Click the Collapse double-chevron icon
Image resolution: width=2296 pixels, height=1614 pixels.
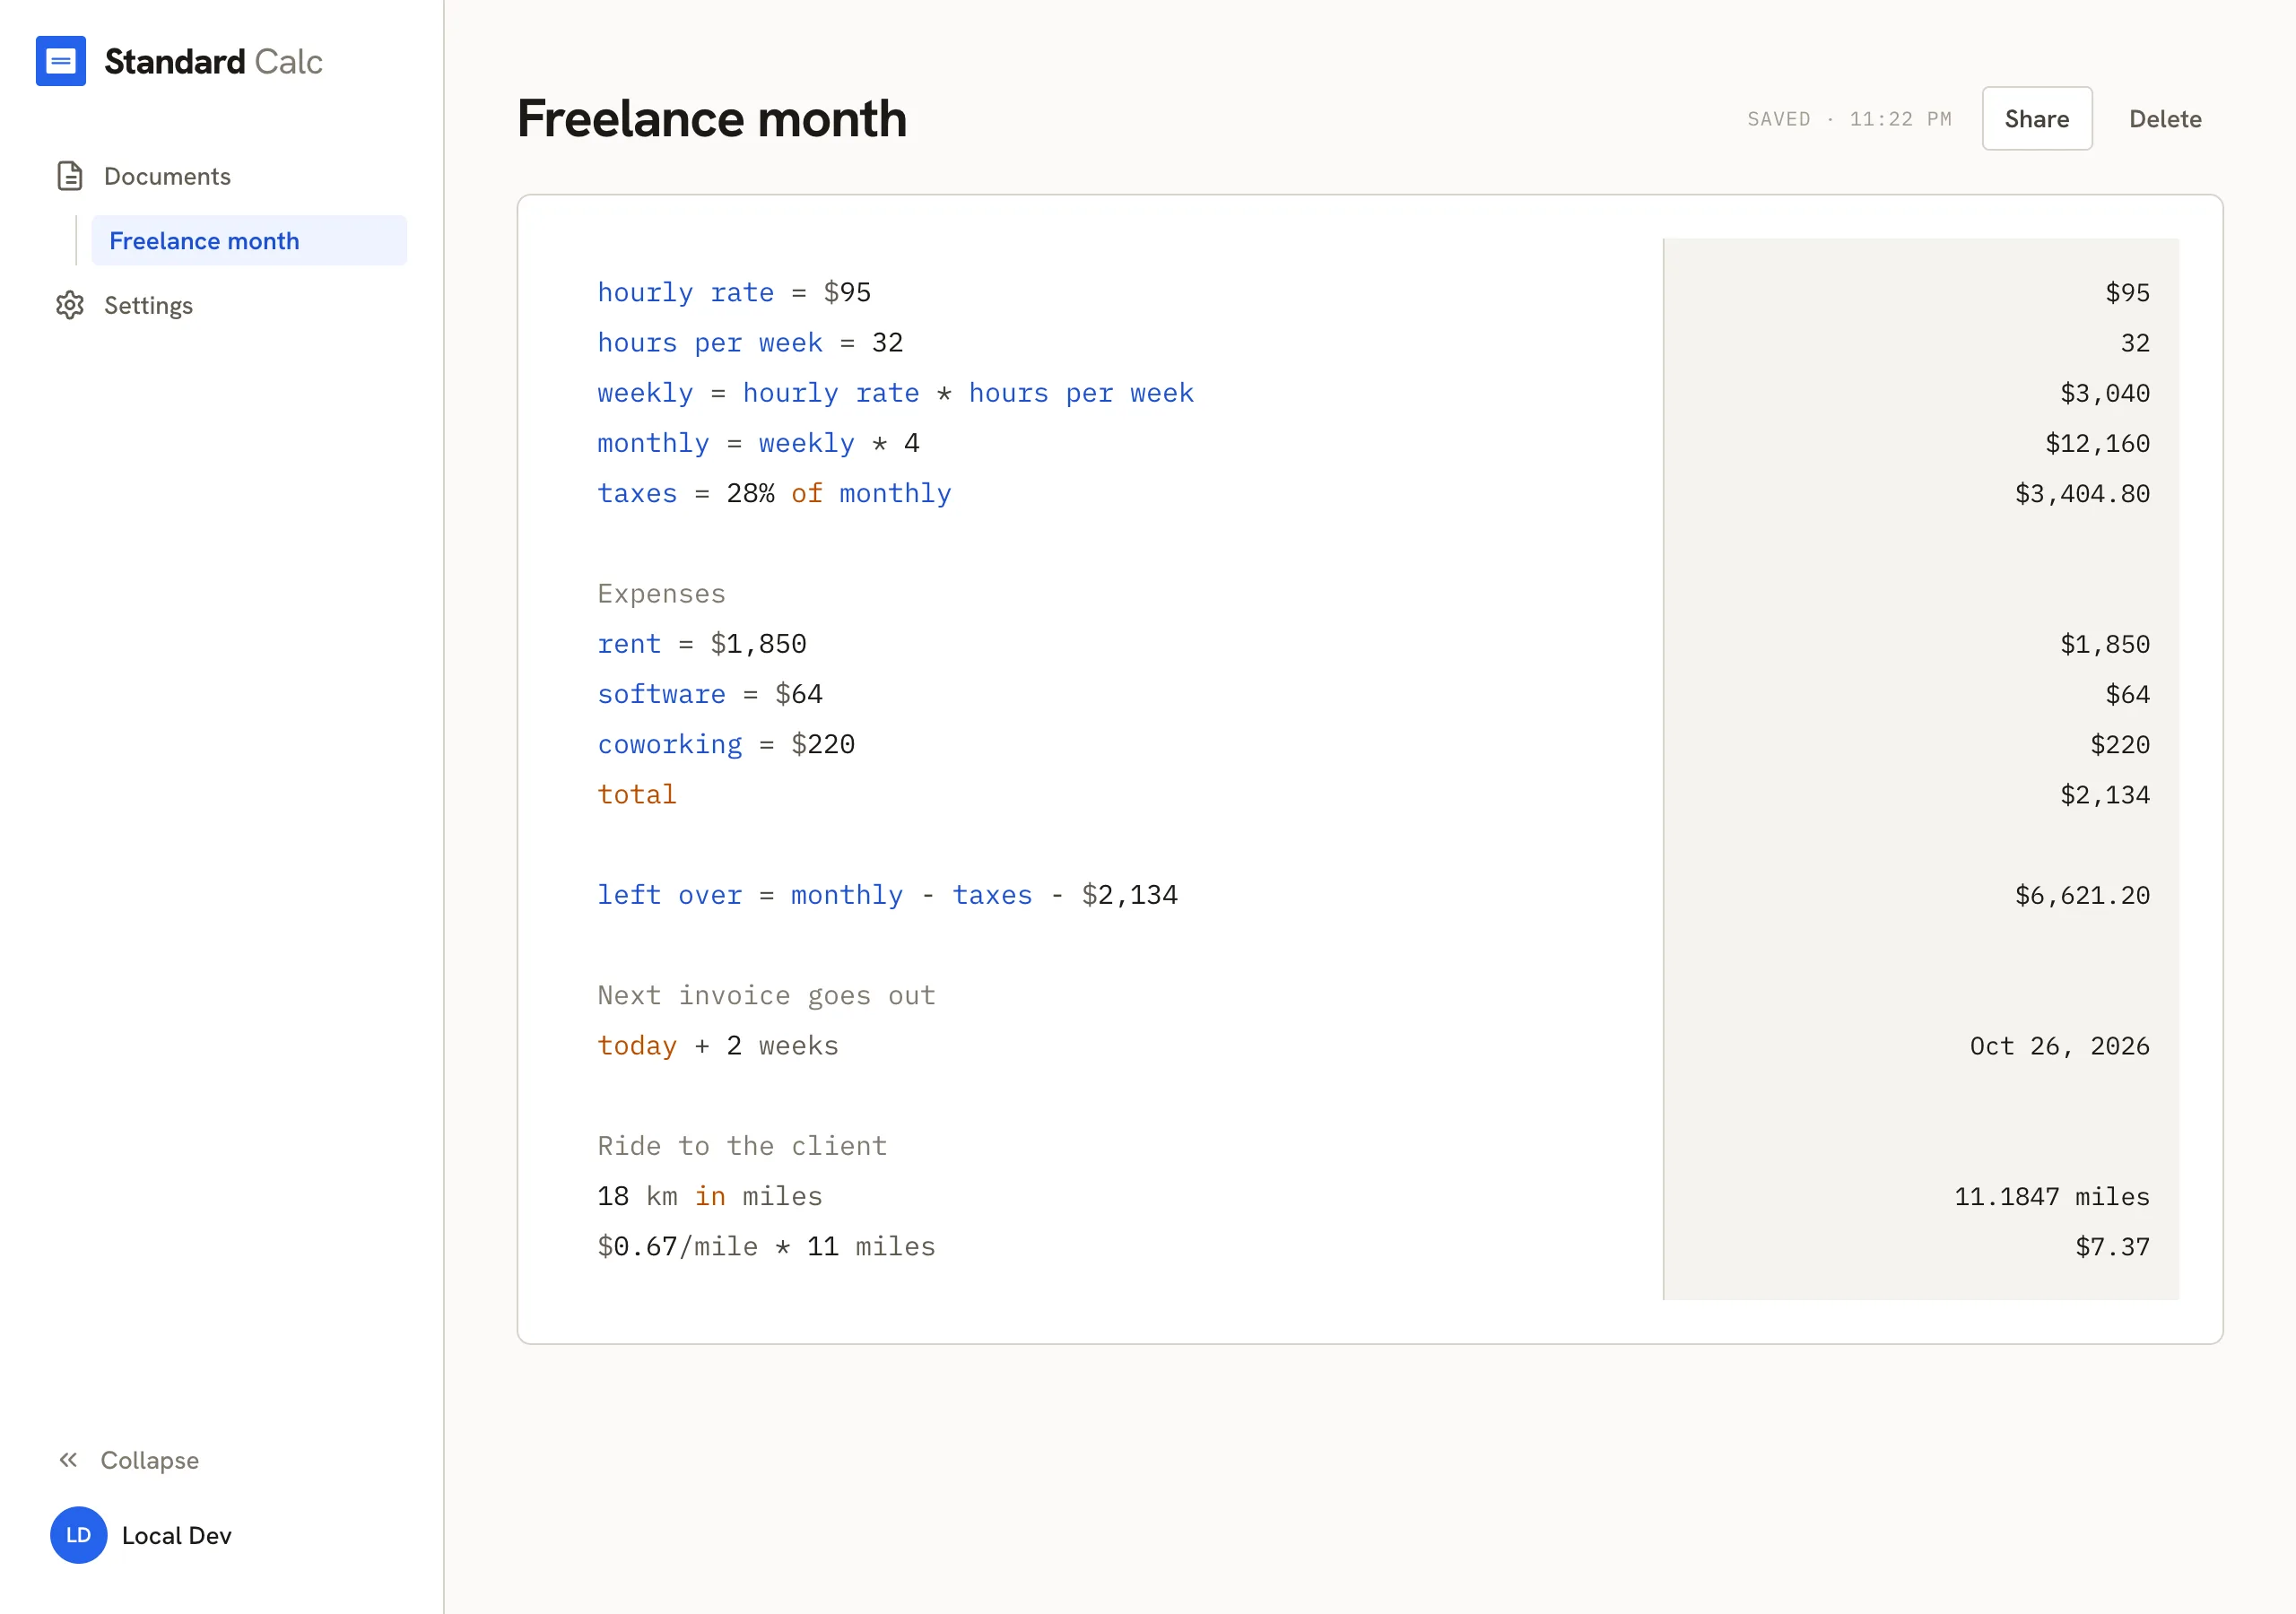point(68,1460)
